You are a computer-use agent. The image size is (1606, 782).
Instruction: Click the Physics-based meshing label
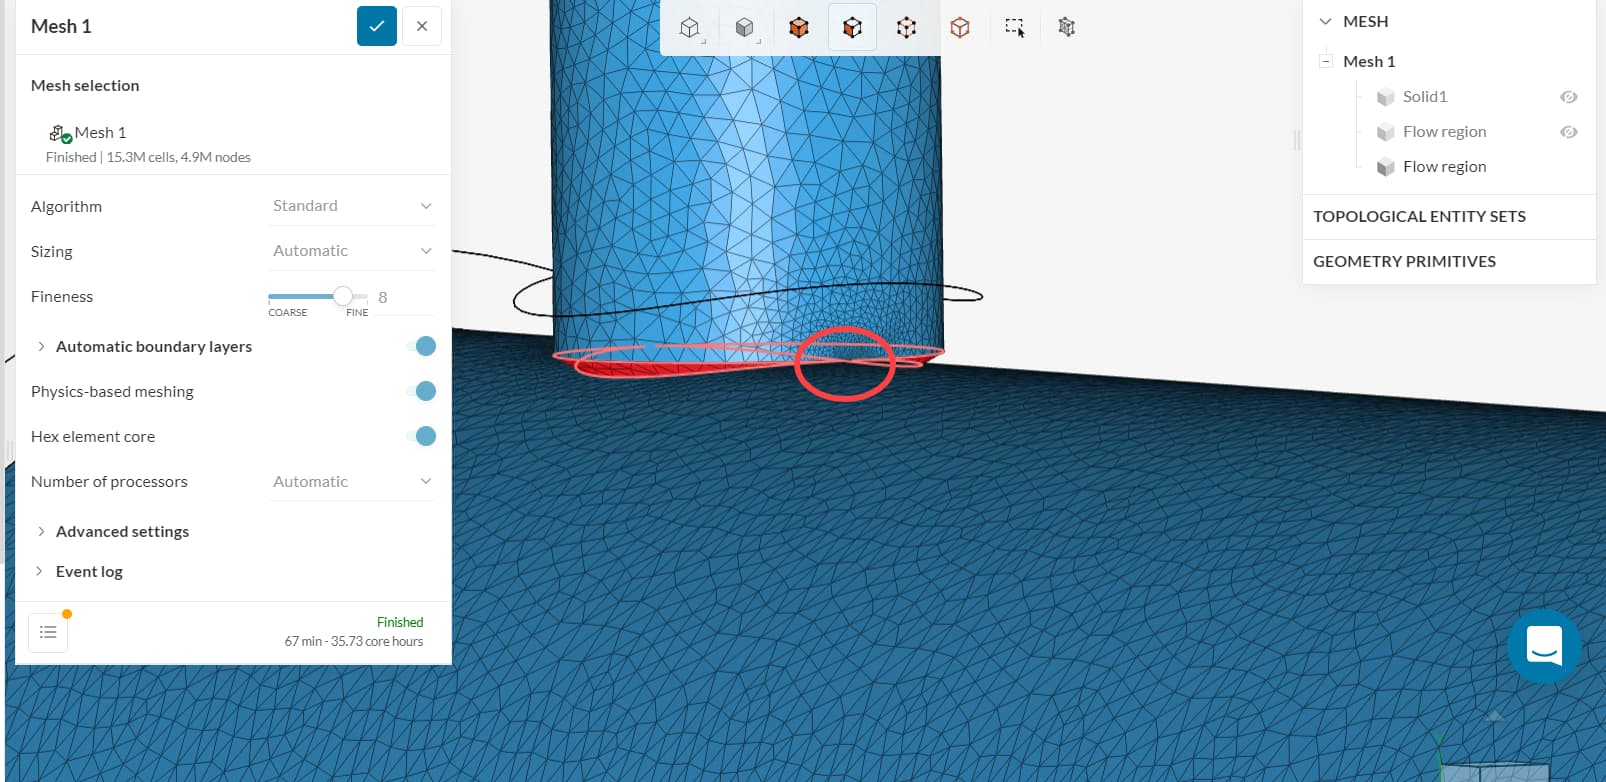(112, 391)
